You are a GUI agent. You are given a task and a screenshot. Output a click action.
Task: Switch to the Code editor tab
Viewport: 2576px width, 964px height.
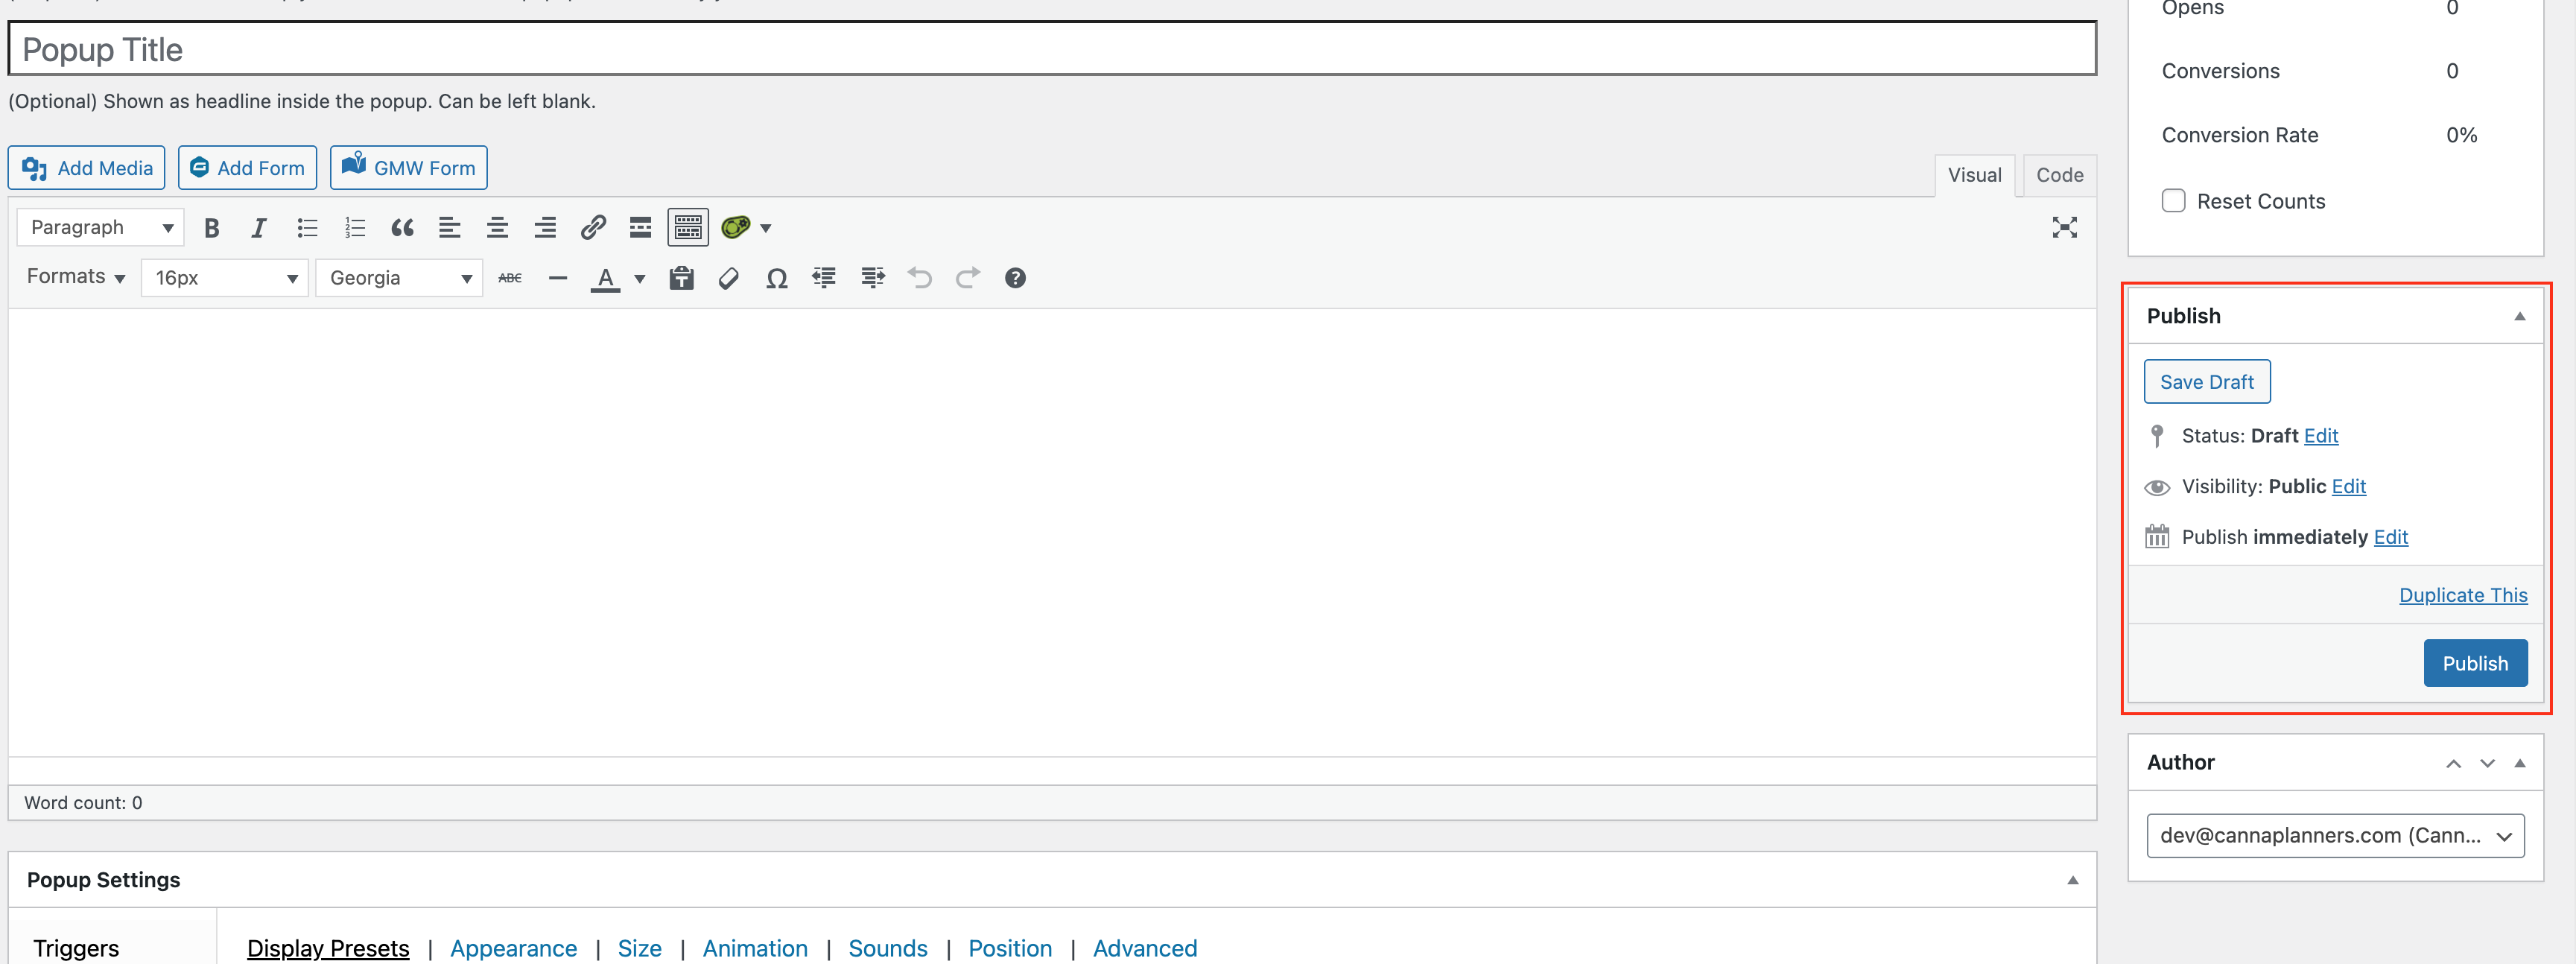pyautogui.click(x=2059, y=175)
